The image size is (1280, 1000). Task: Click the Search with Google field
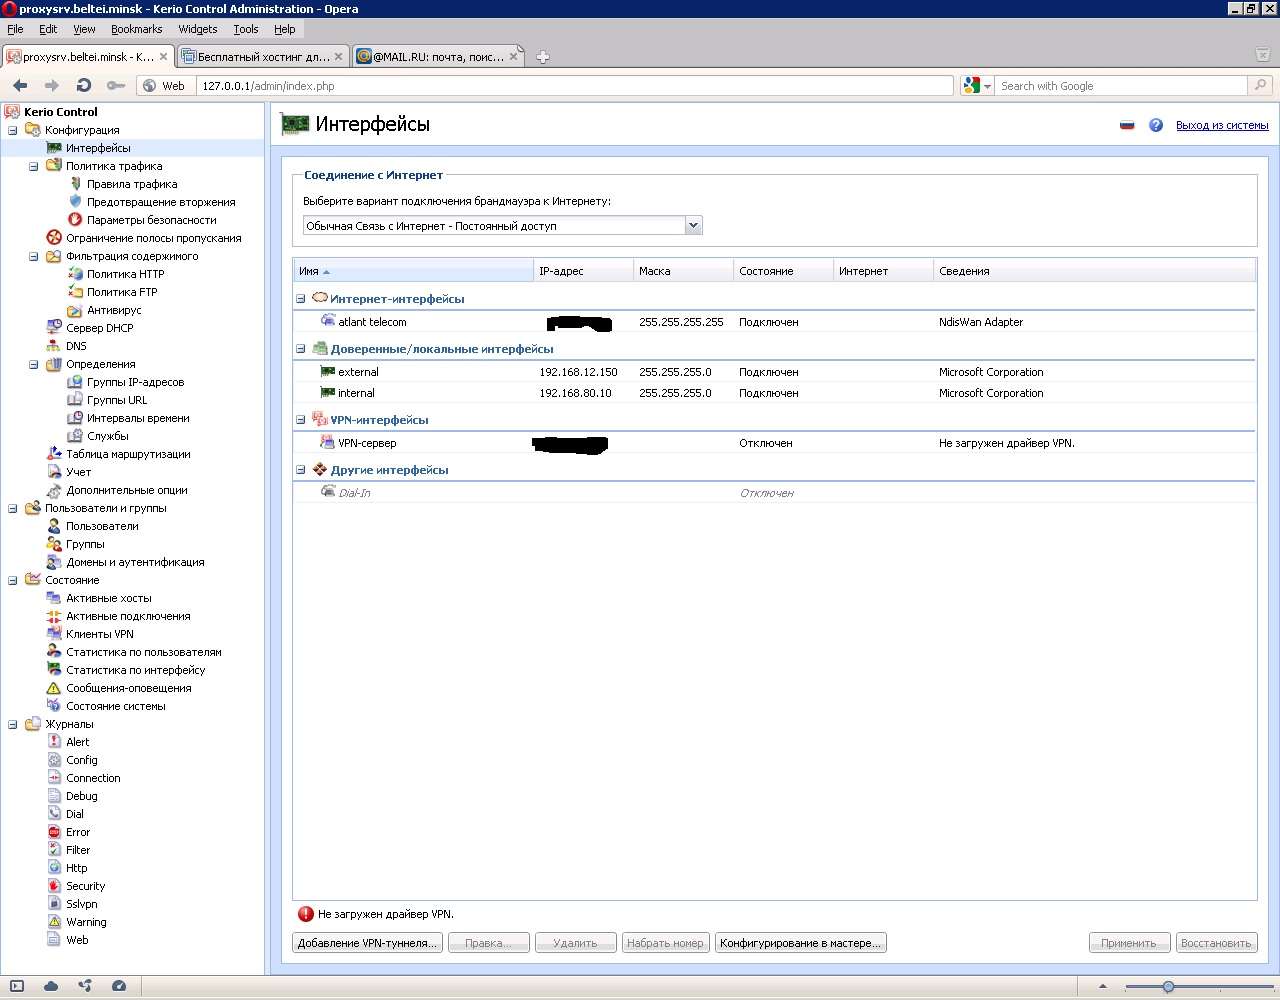click(x=1121, y=86)
